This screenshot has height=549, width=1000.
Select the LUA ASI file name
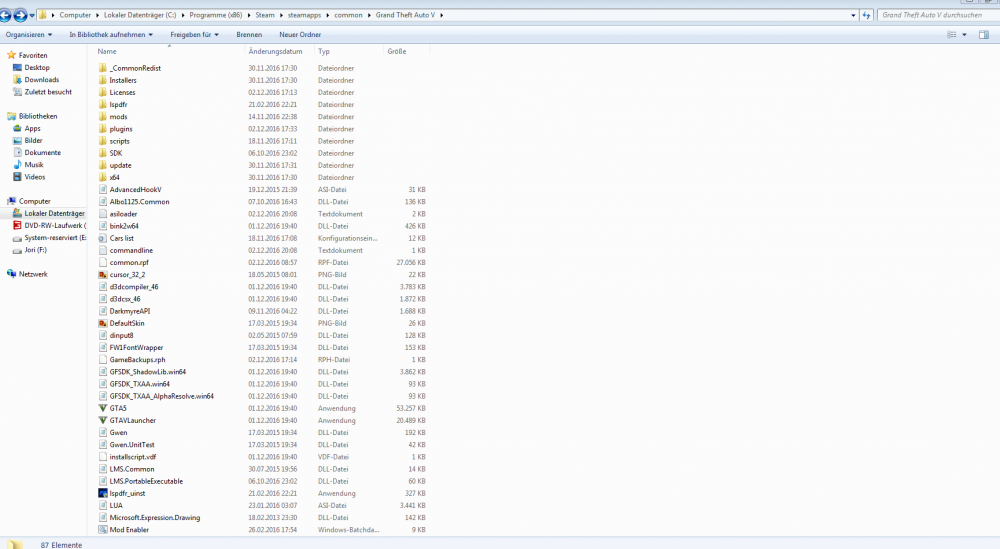pyautogui.click(x=116, y=506)
